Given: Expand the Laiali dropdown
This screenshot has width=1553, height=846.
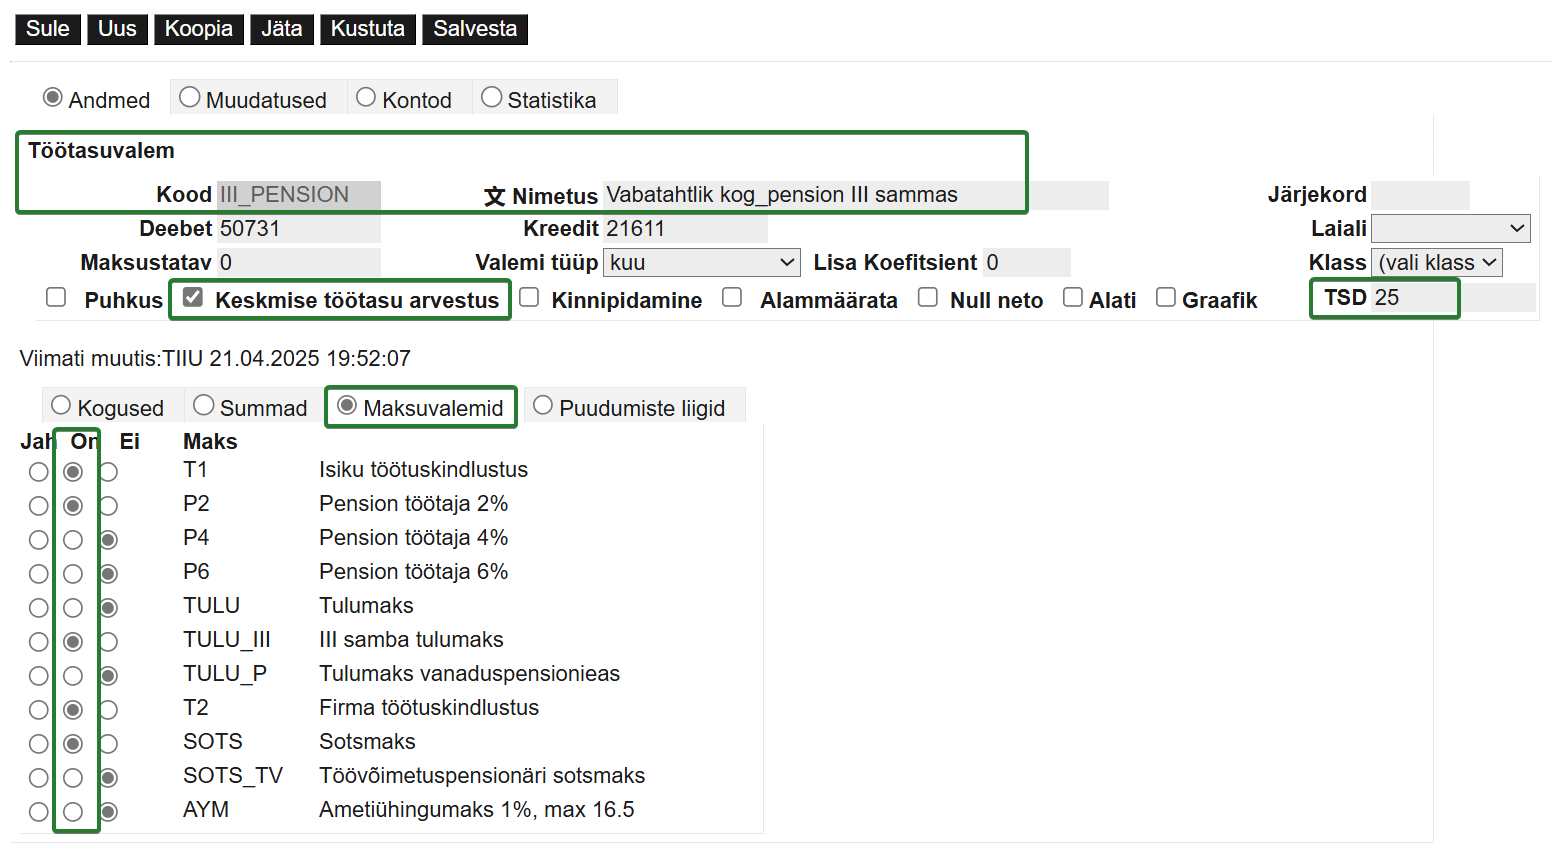Looking at the screenshot, I should pos(1450,229).
